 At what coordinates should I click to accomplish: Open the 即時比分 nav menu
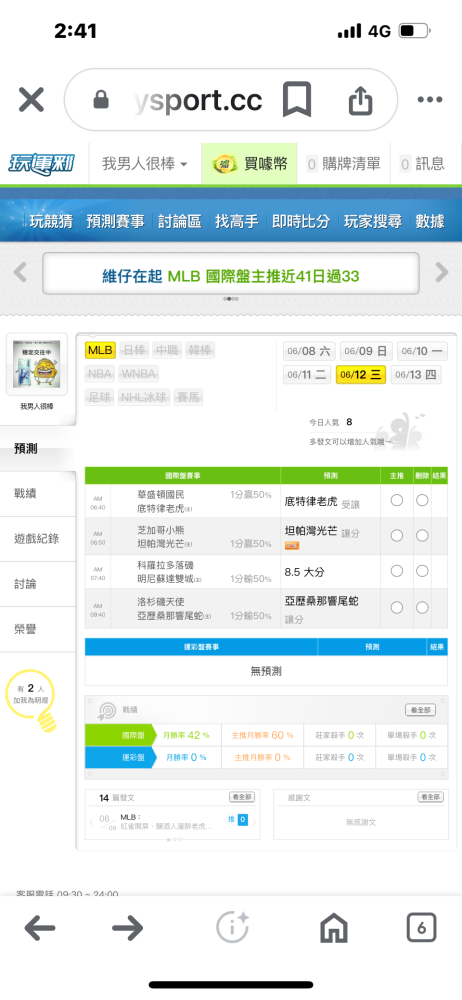301,221
